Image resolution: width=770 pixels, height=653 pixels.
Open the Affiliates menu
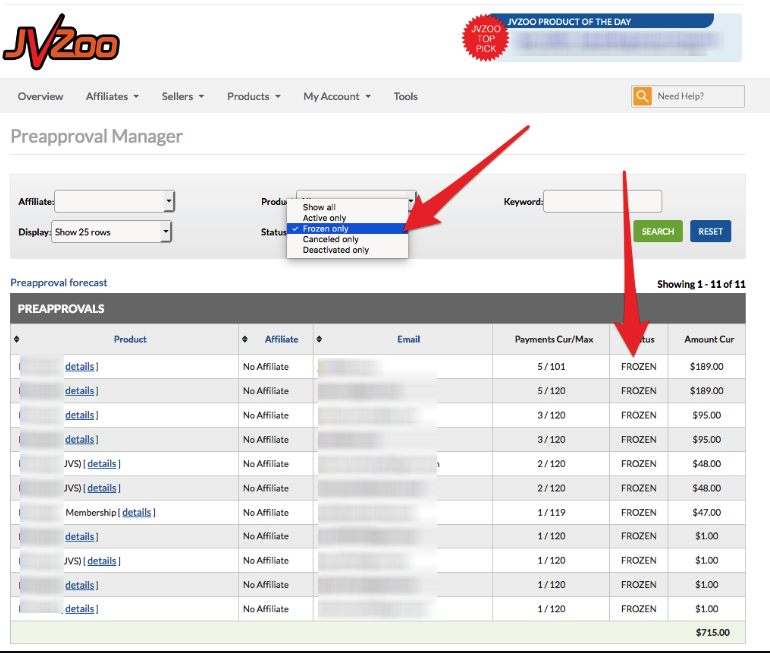point(112,96)
